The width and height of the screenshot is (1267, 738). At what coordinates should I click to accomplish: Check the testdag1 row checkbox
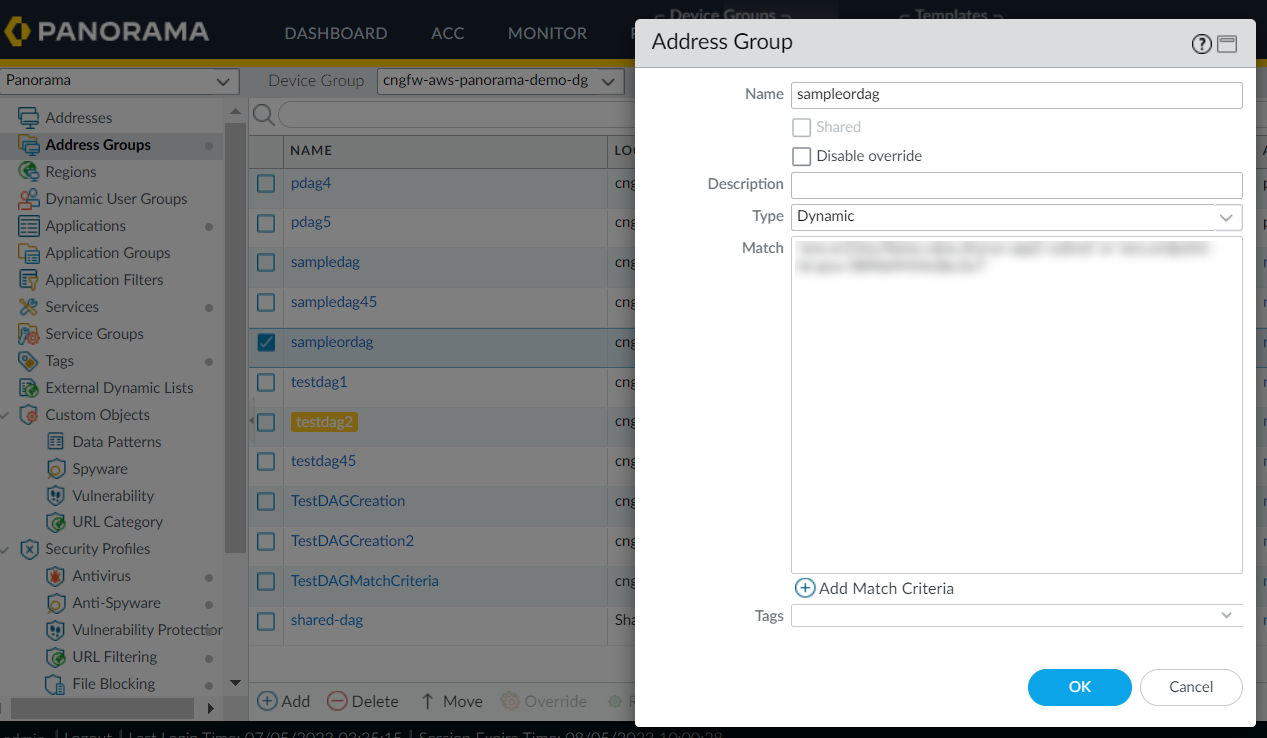click(x=266, y=382)
